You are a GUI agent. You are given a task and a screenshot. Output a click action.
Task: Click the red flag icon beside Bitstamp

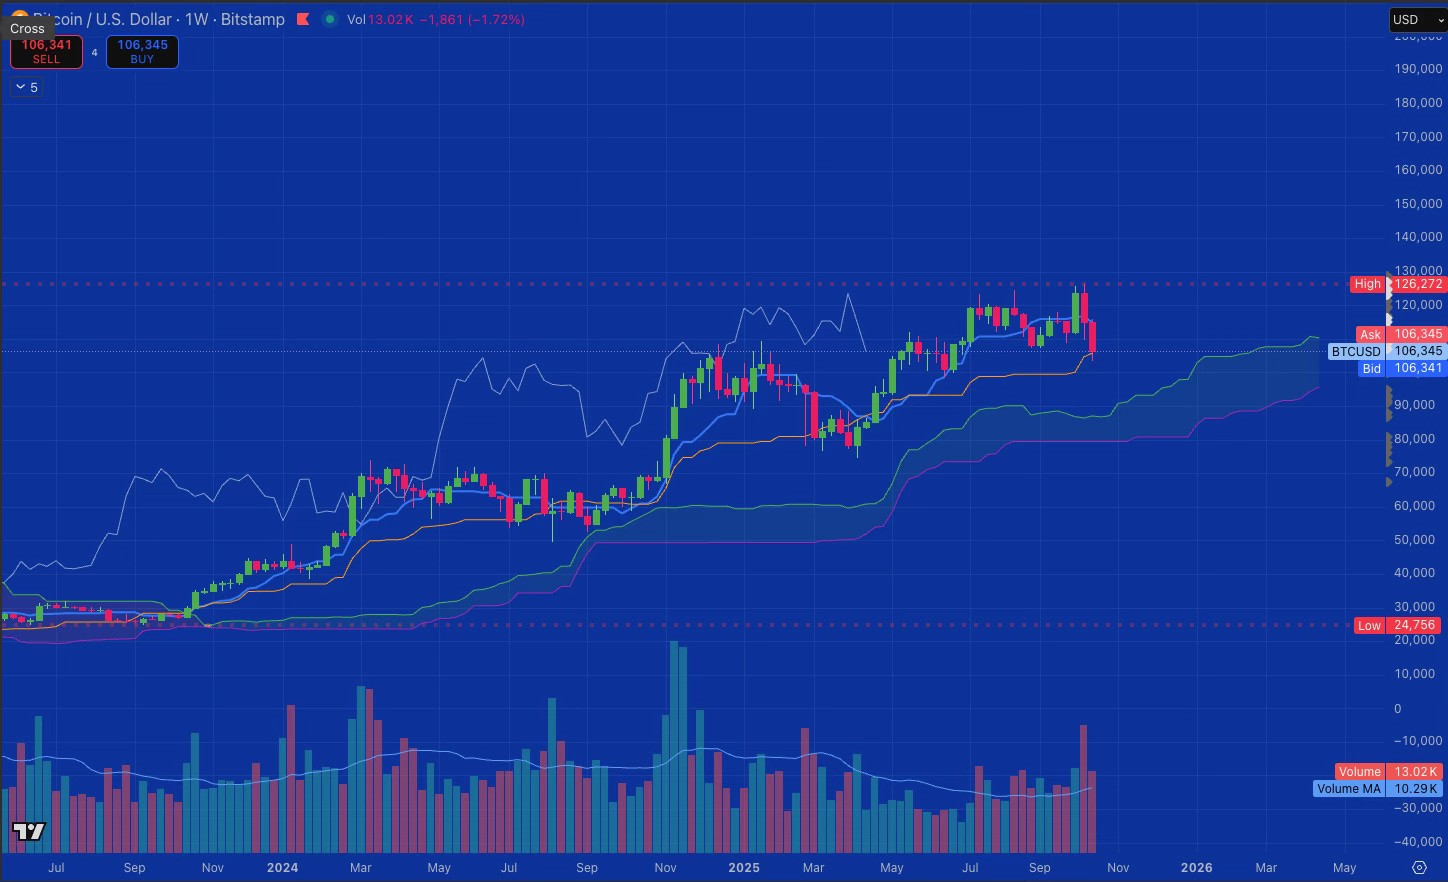point(303,19)
